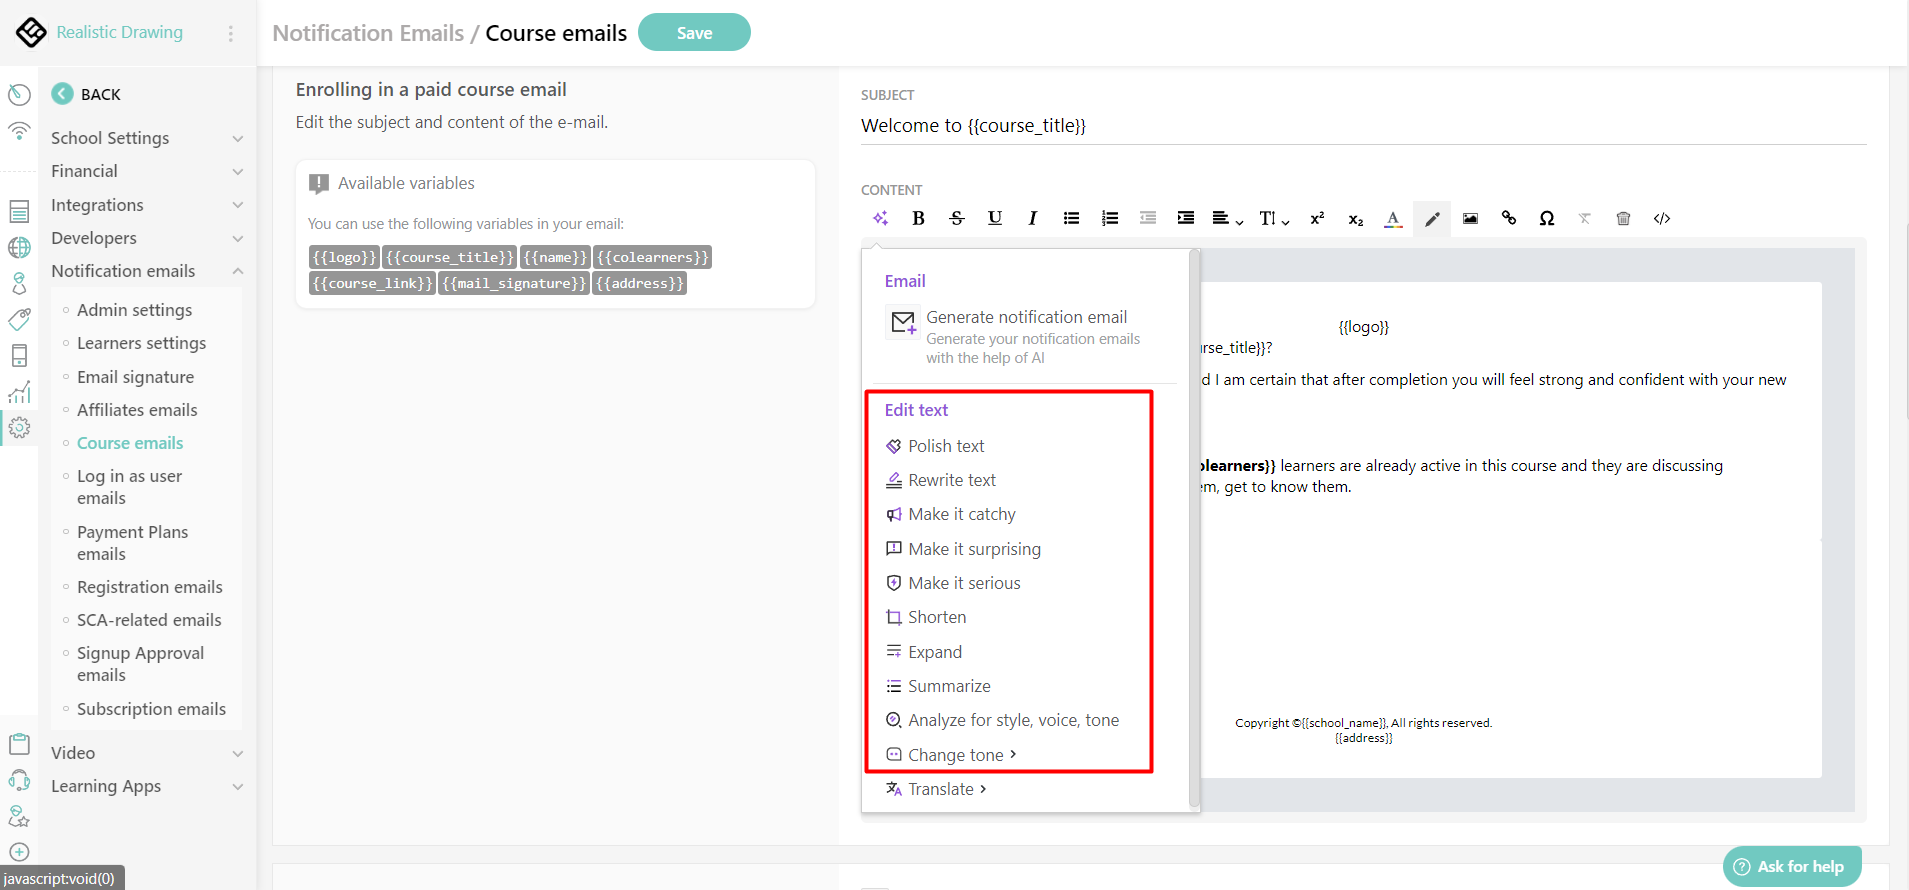Choose Make it catchy option

[961, 514]
